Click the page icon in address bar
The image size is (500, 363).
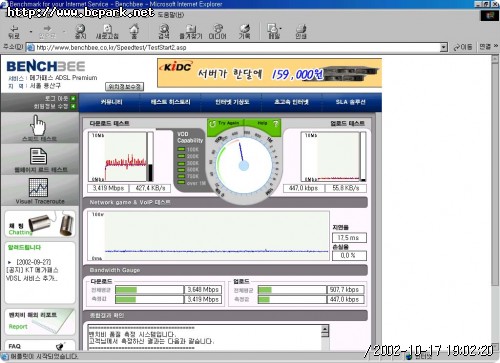tap(30, 48)
